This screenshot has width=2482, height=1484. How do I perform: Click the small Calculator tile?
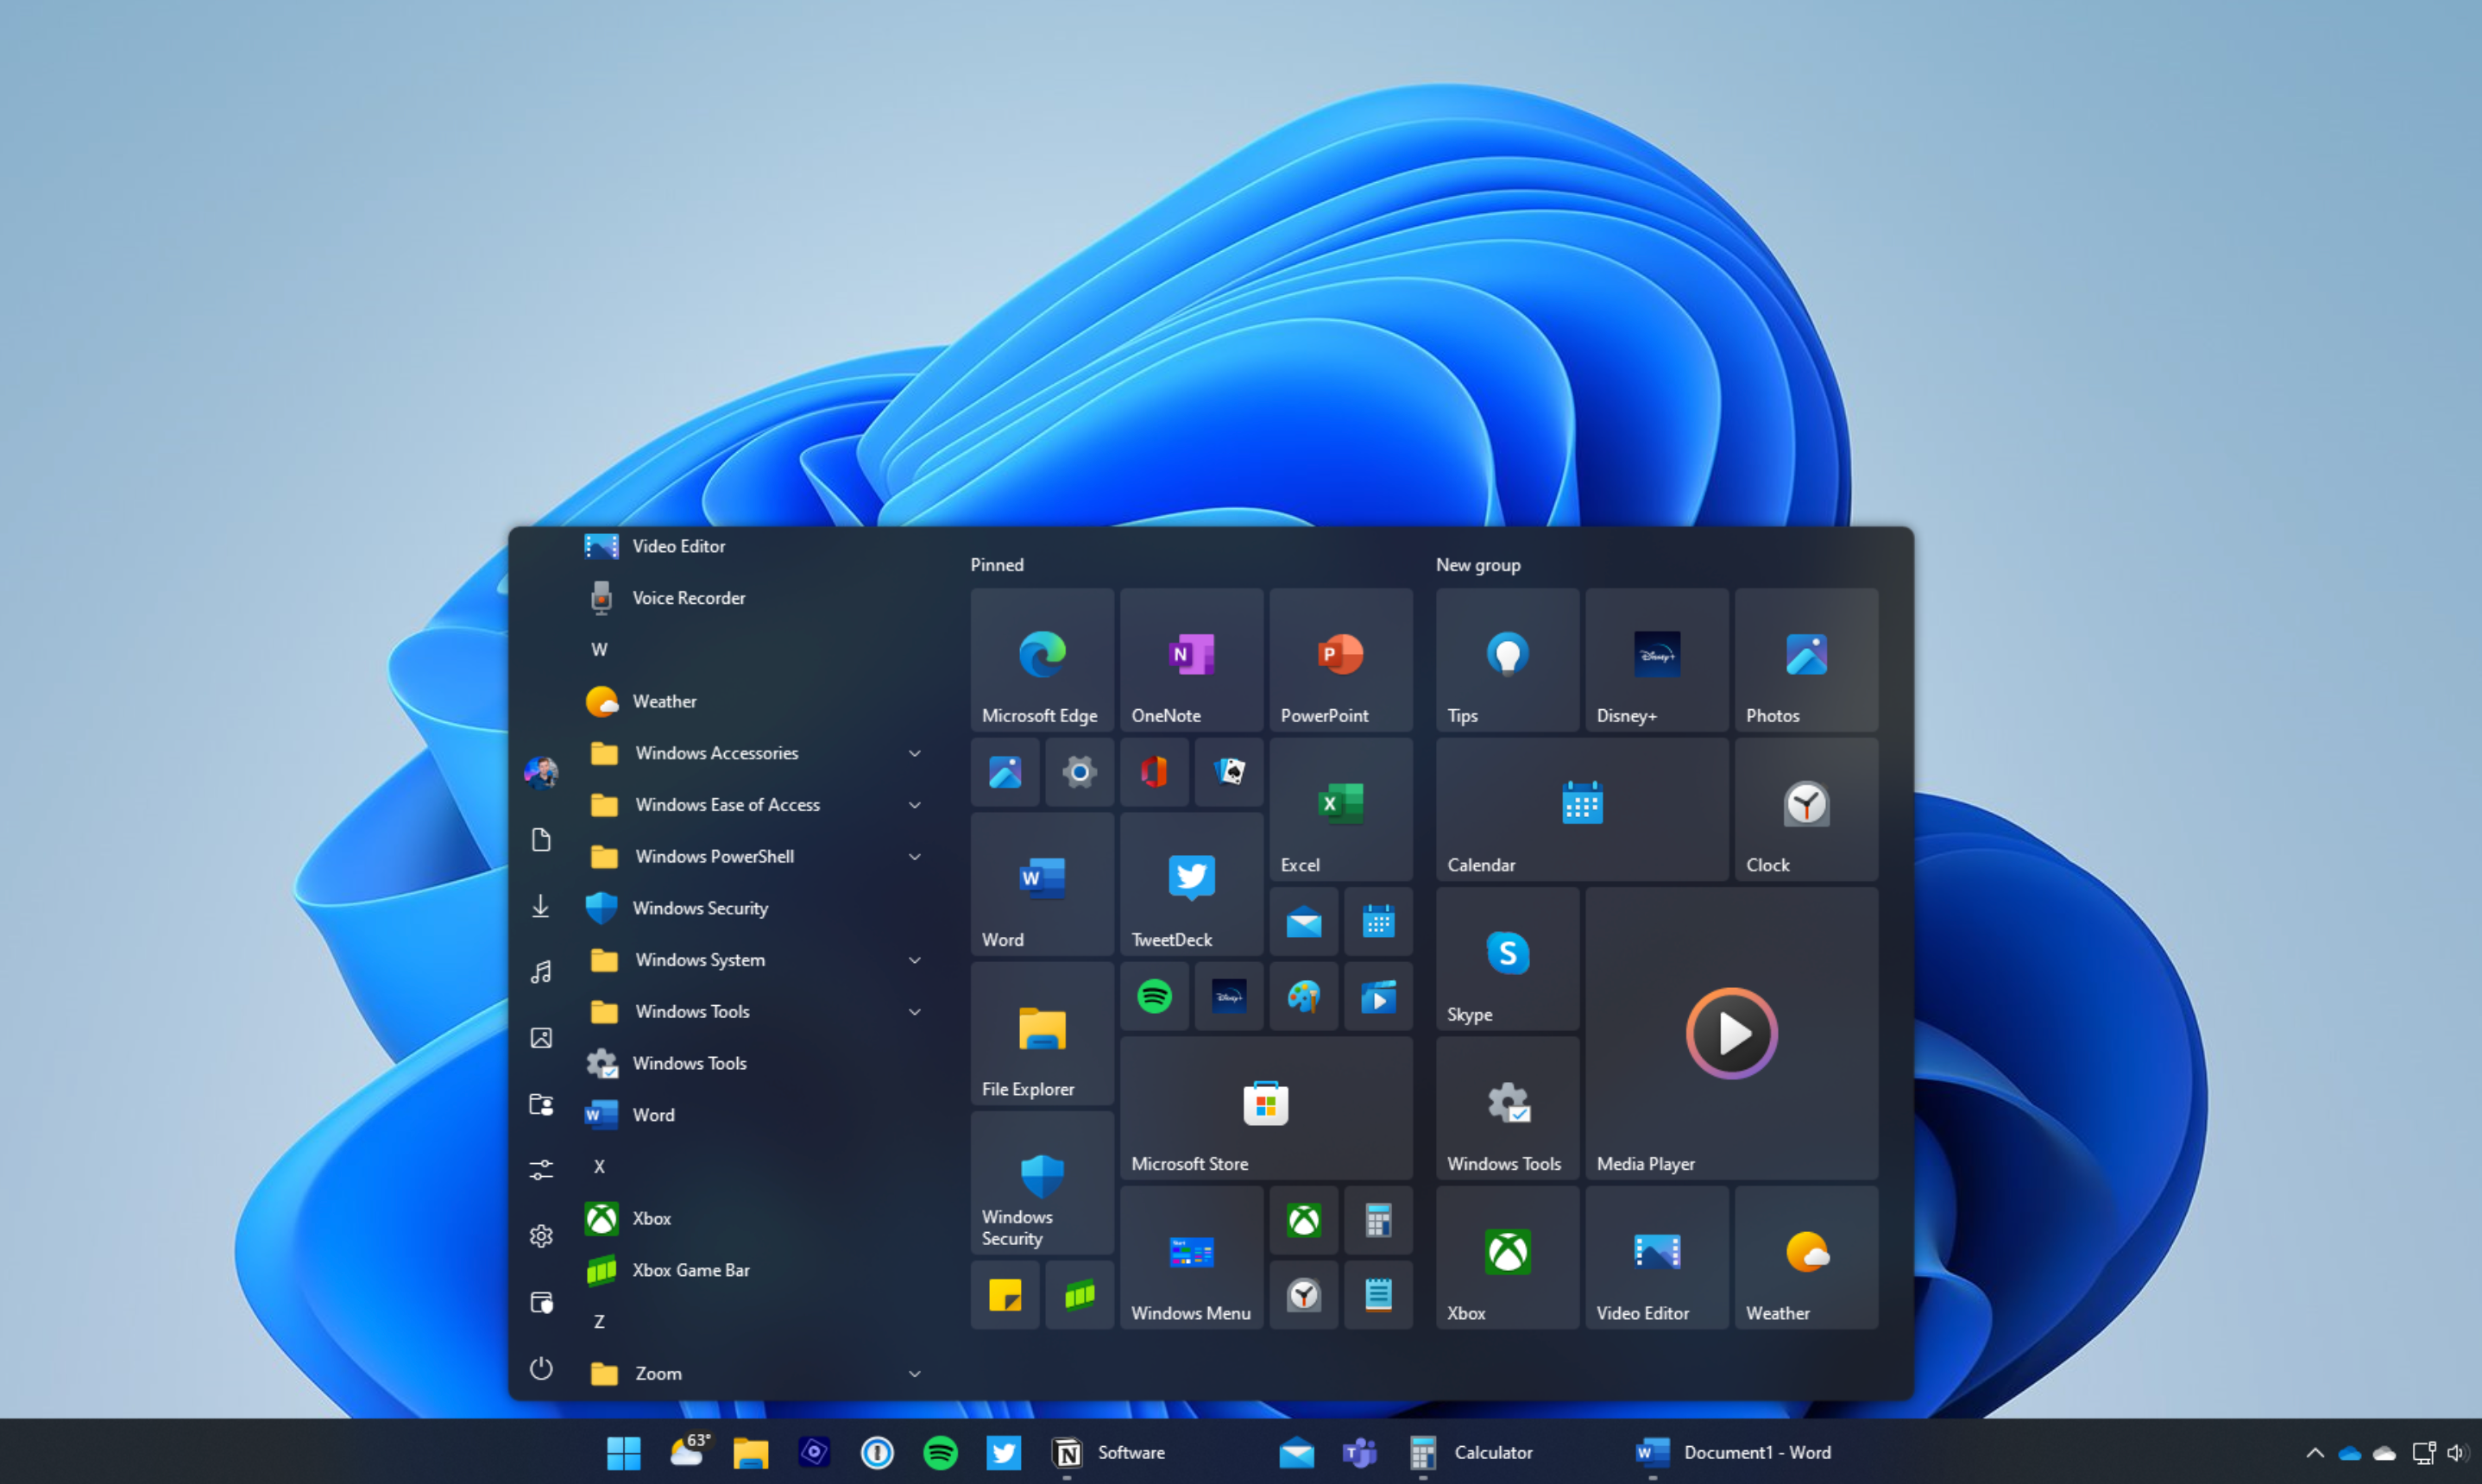1378,1220
